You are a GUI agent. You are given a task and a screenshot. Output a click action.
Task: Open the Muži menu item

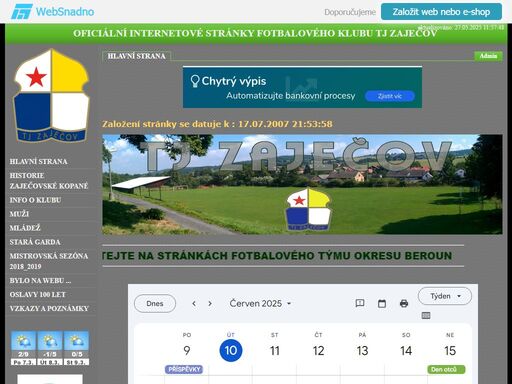(x=19, y=214)
